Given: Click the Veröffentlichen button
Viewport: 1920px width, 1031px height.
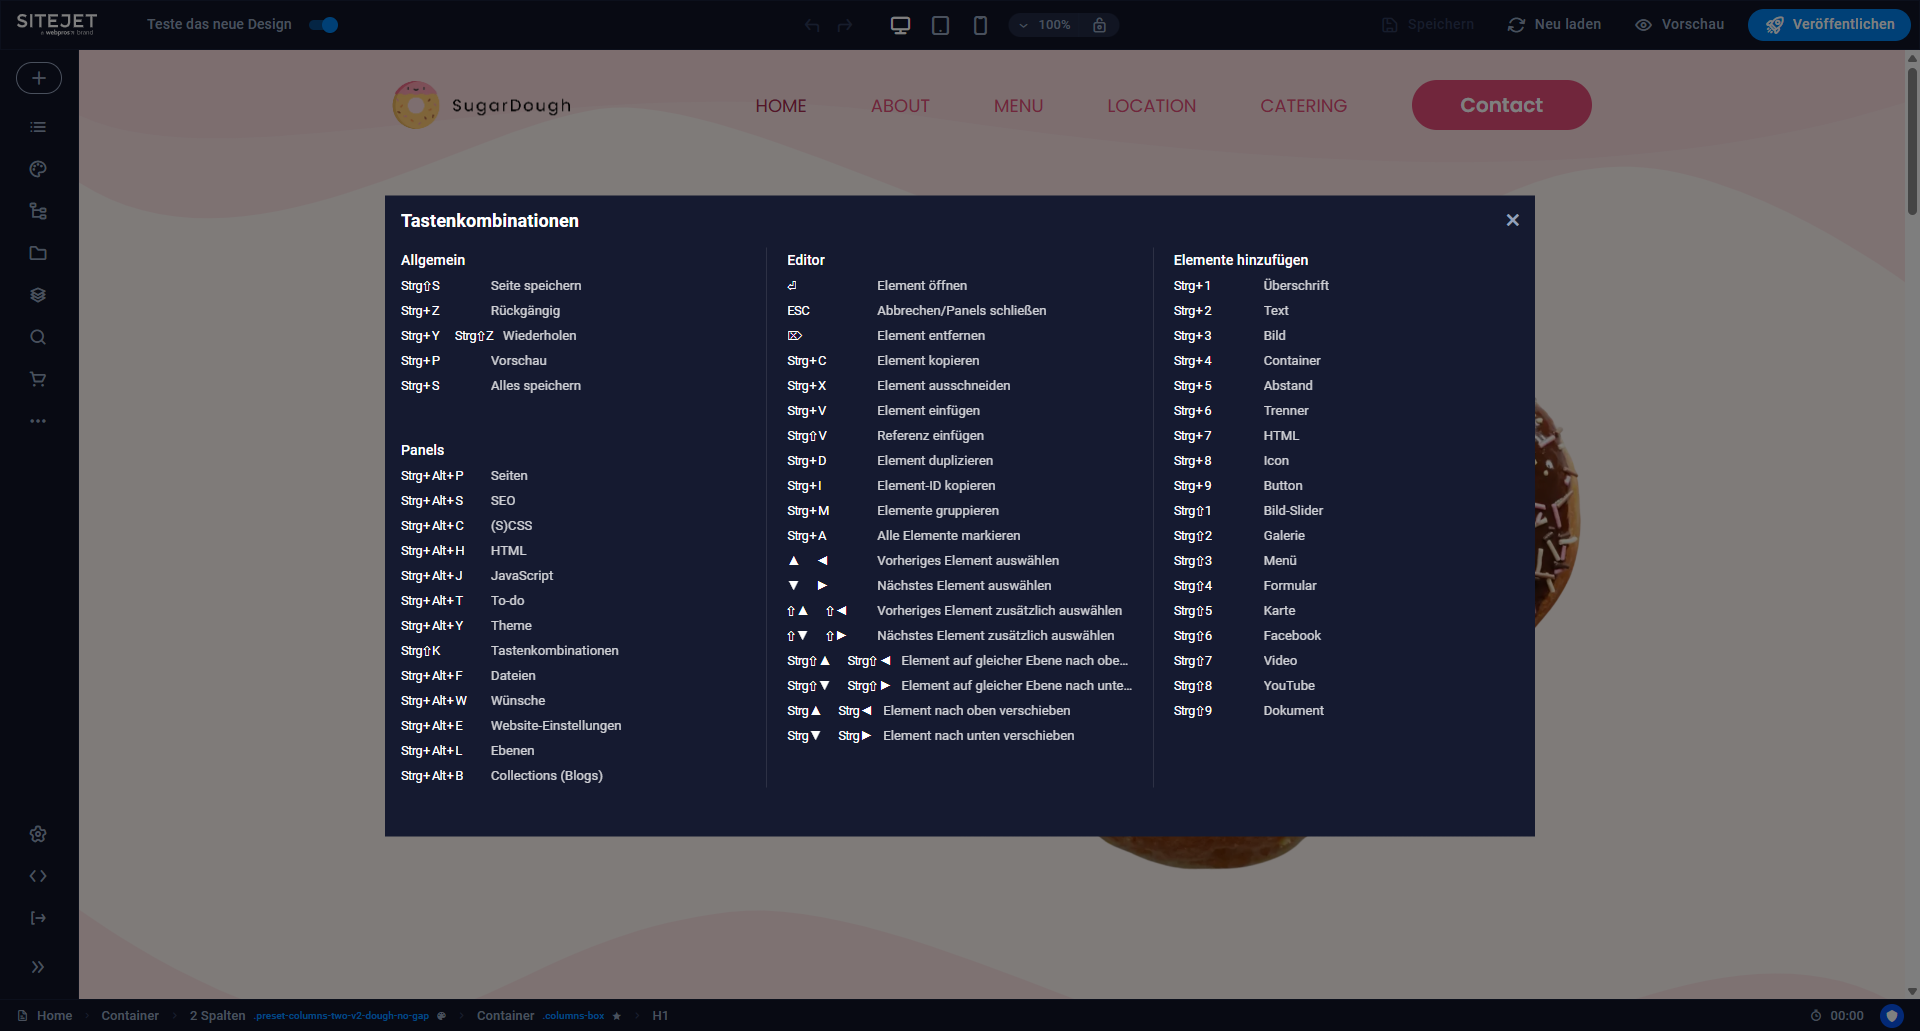Looking at the screenshot, I should [x=1829, y=25].
